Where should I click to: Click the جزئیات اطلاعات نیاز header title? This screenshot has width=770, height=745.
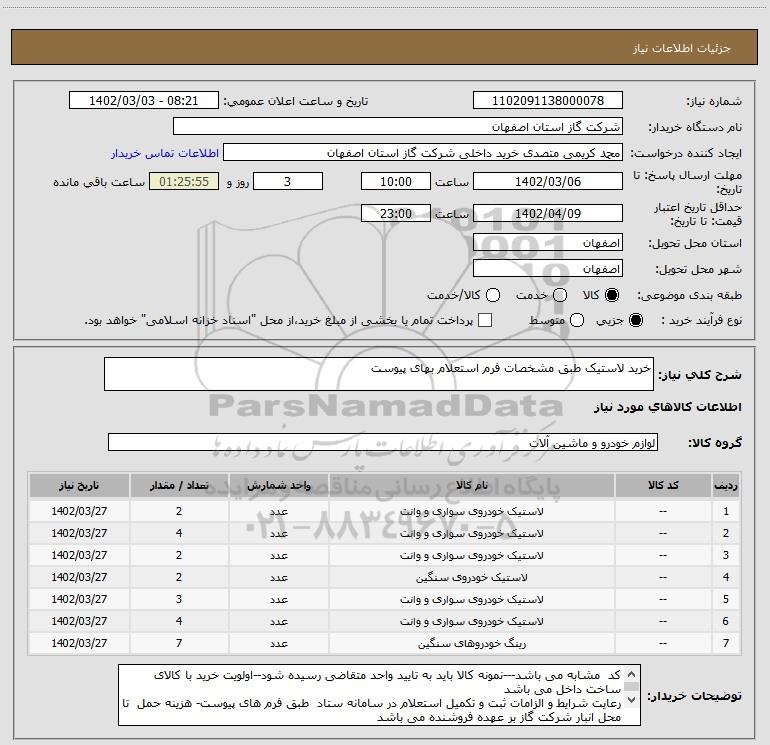[682, 48]
